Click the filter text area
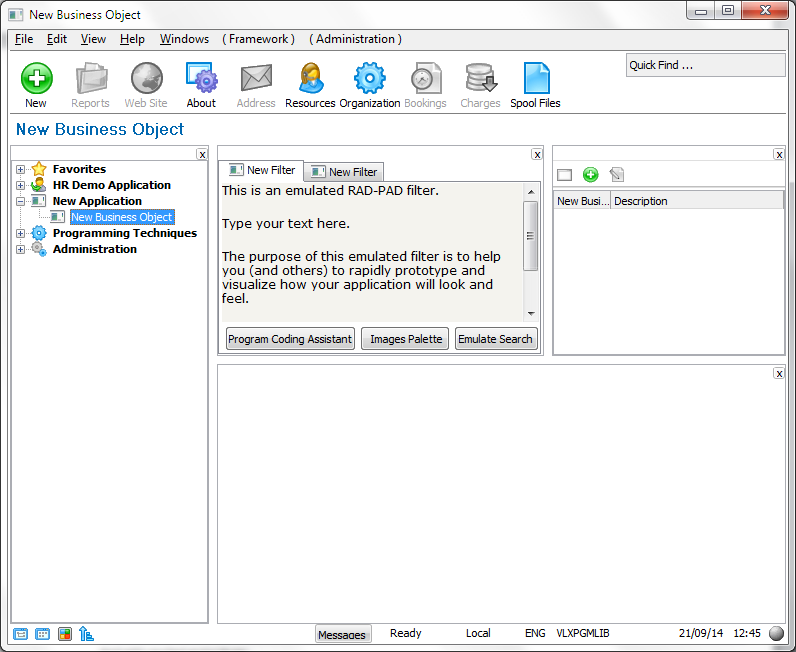Screen dimensions: 796x652 372,252
